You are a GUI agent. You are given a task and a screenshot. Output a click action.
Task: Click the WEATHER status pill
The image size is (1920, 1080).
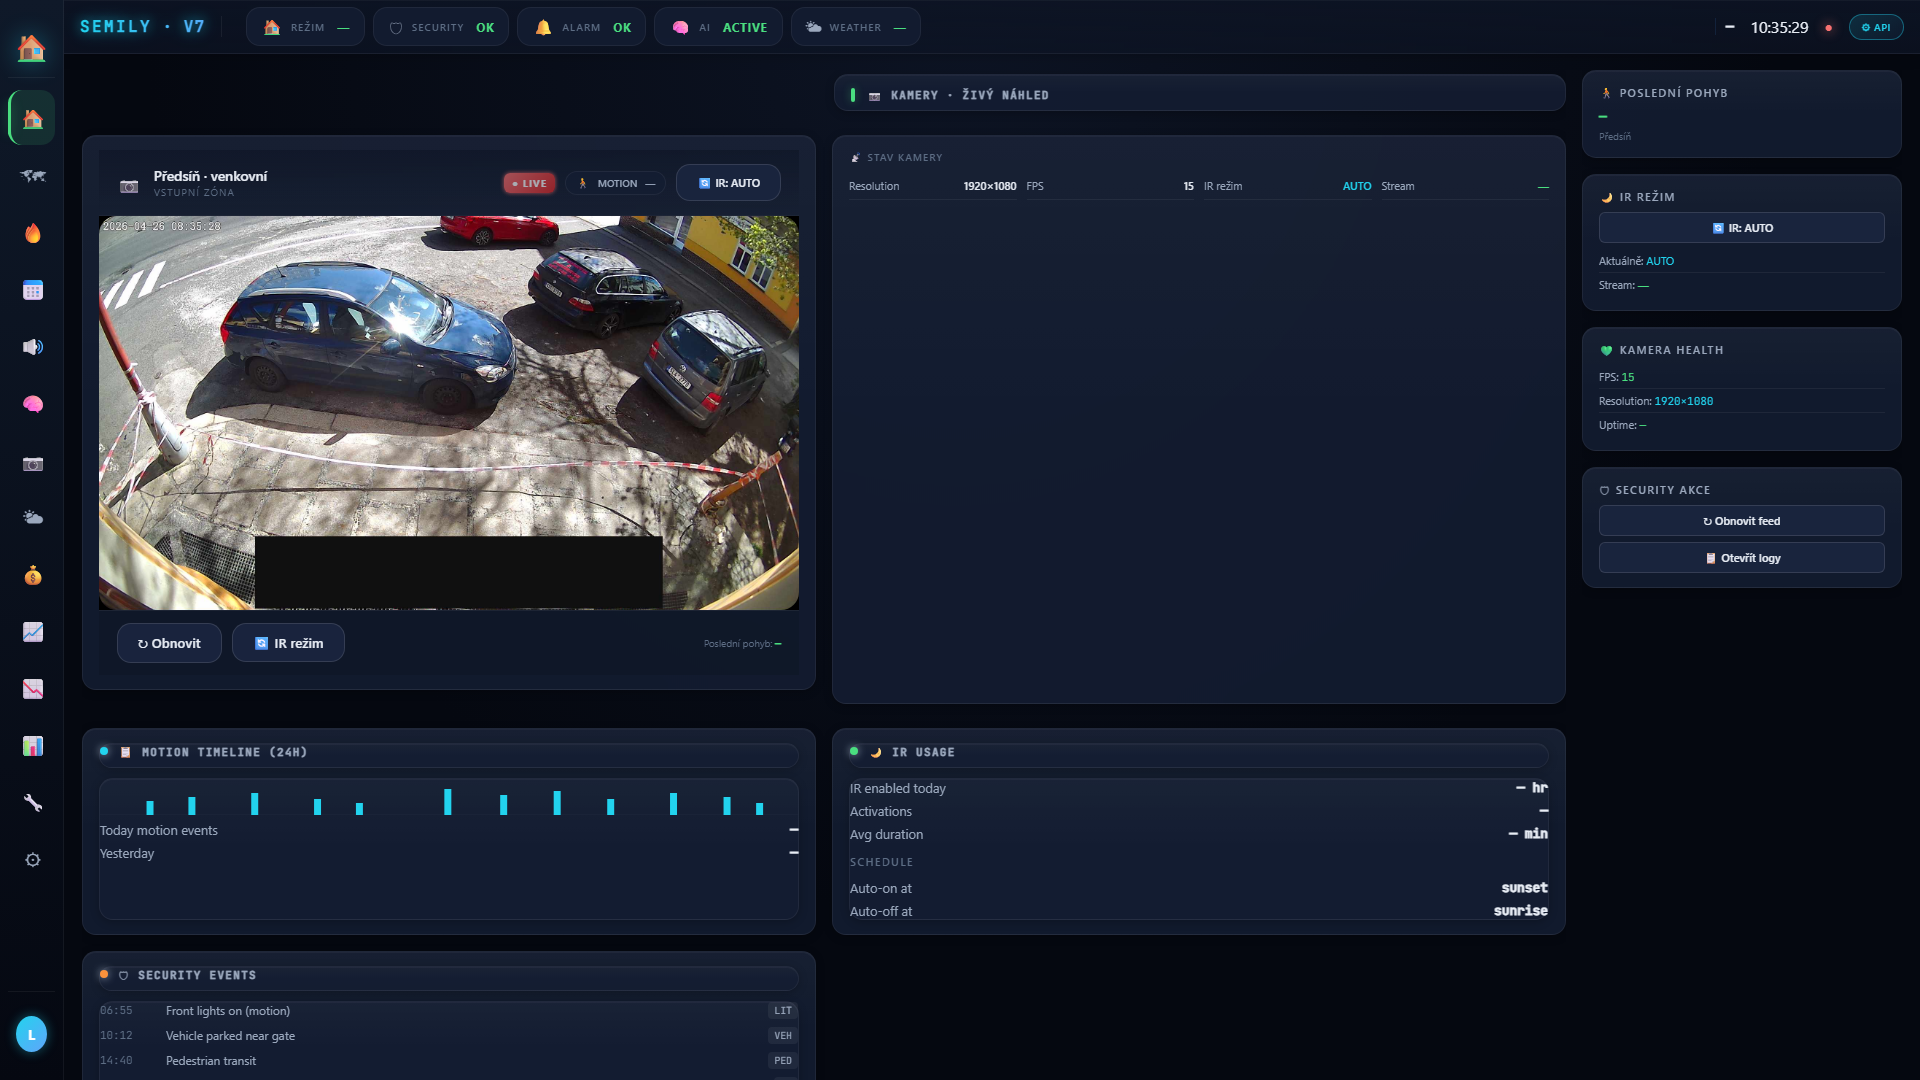855,27
